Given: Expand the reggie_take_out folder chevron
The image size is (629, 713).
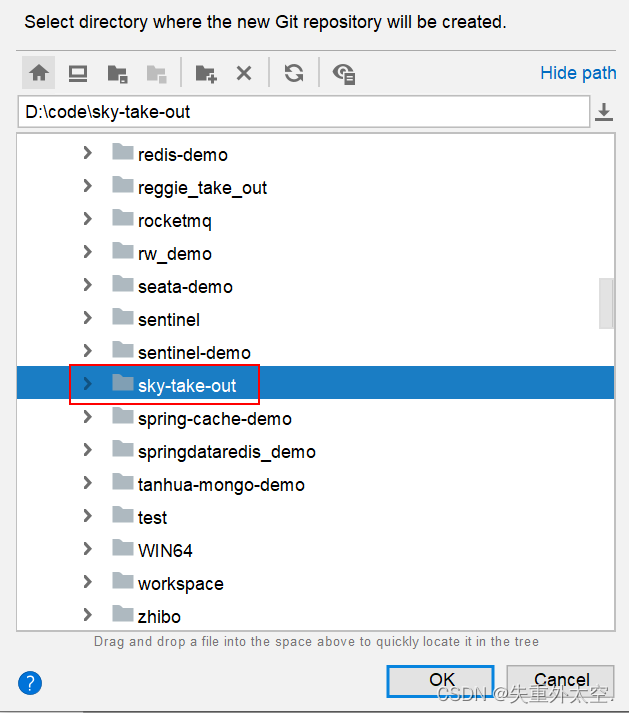Looking at the screenshot, I should (x=88, y=186).
